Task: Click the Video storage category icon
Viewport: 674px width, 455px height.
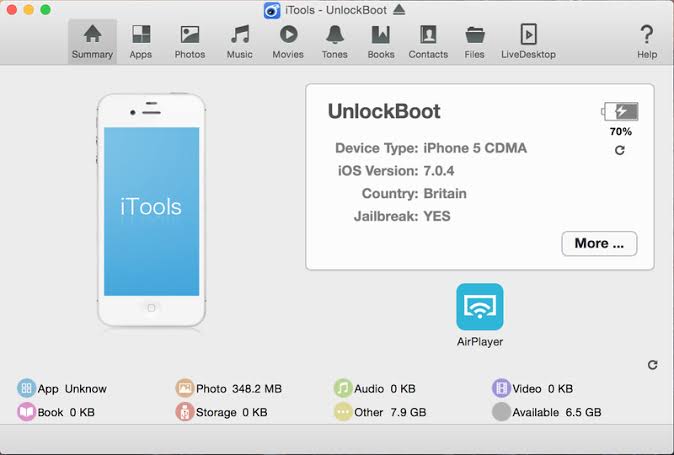Action: pos(501,388)
